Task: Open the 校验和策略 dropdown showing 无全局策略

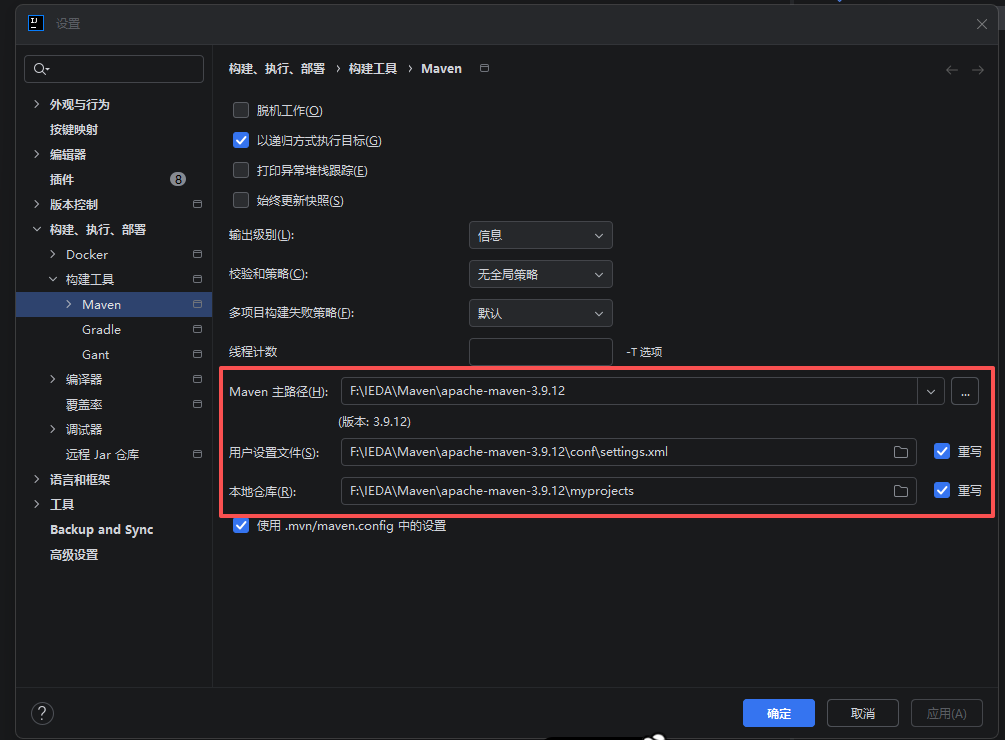Action: [x=540, y=274]
